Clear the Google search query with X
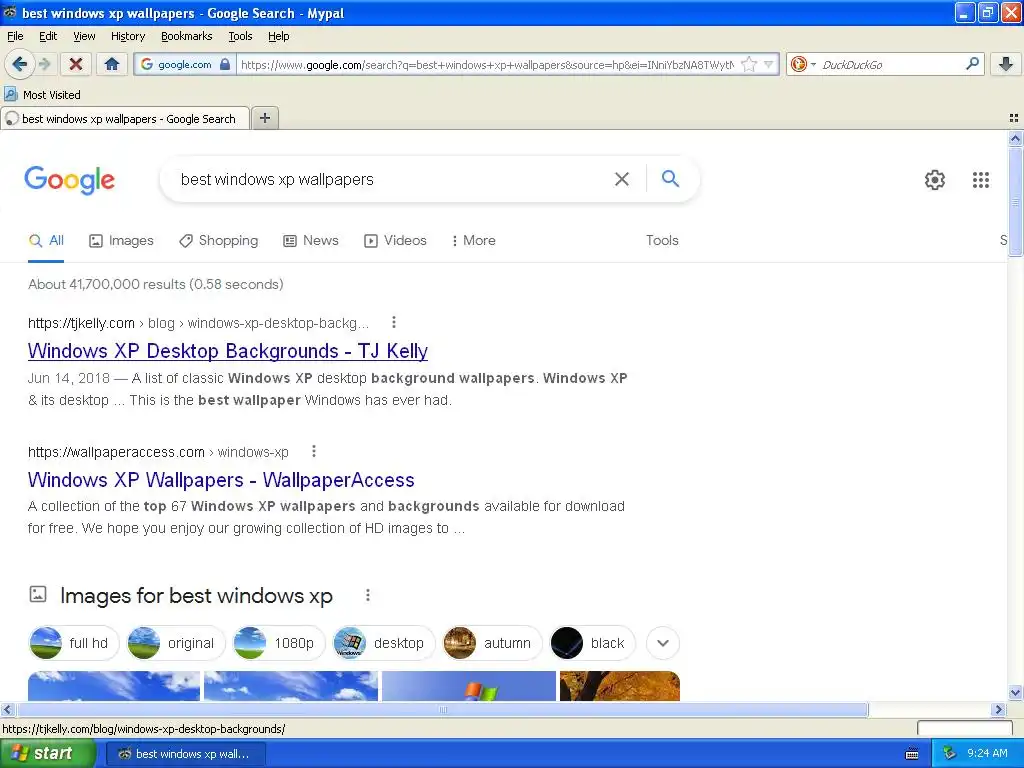This screenshot has width=1024, height=768. click(622, 179)
